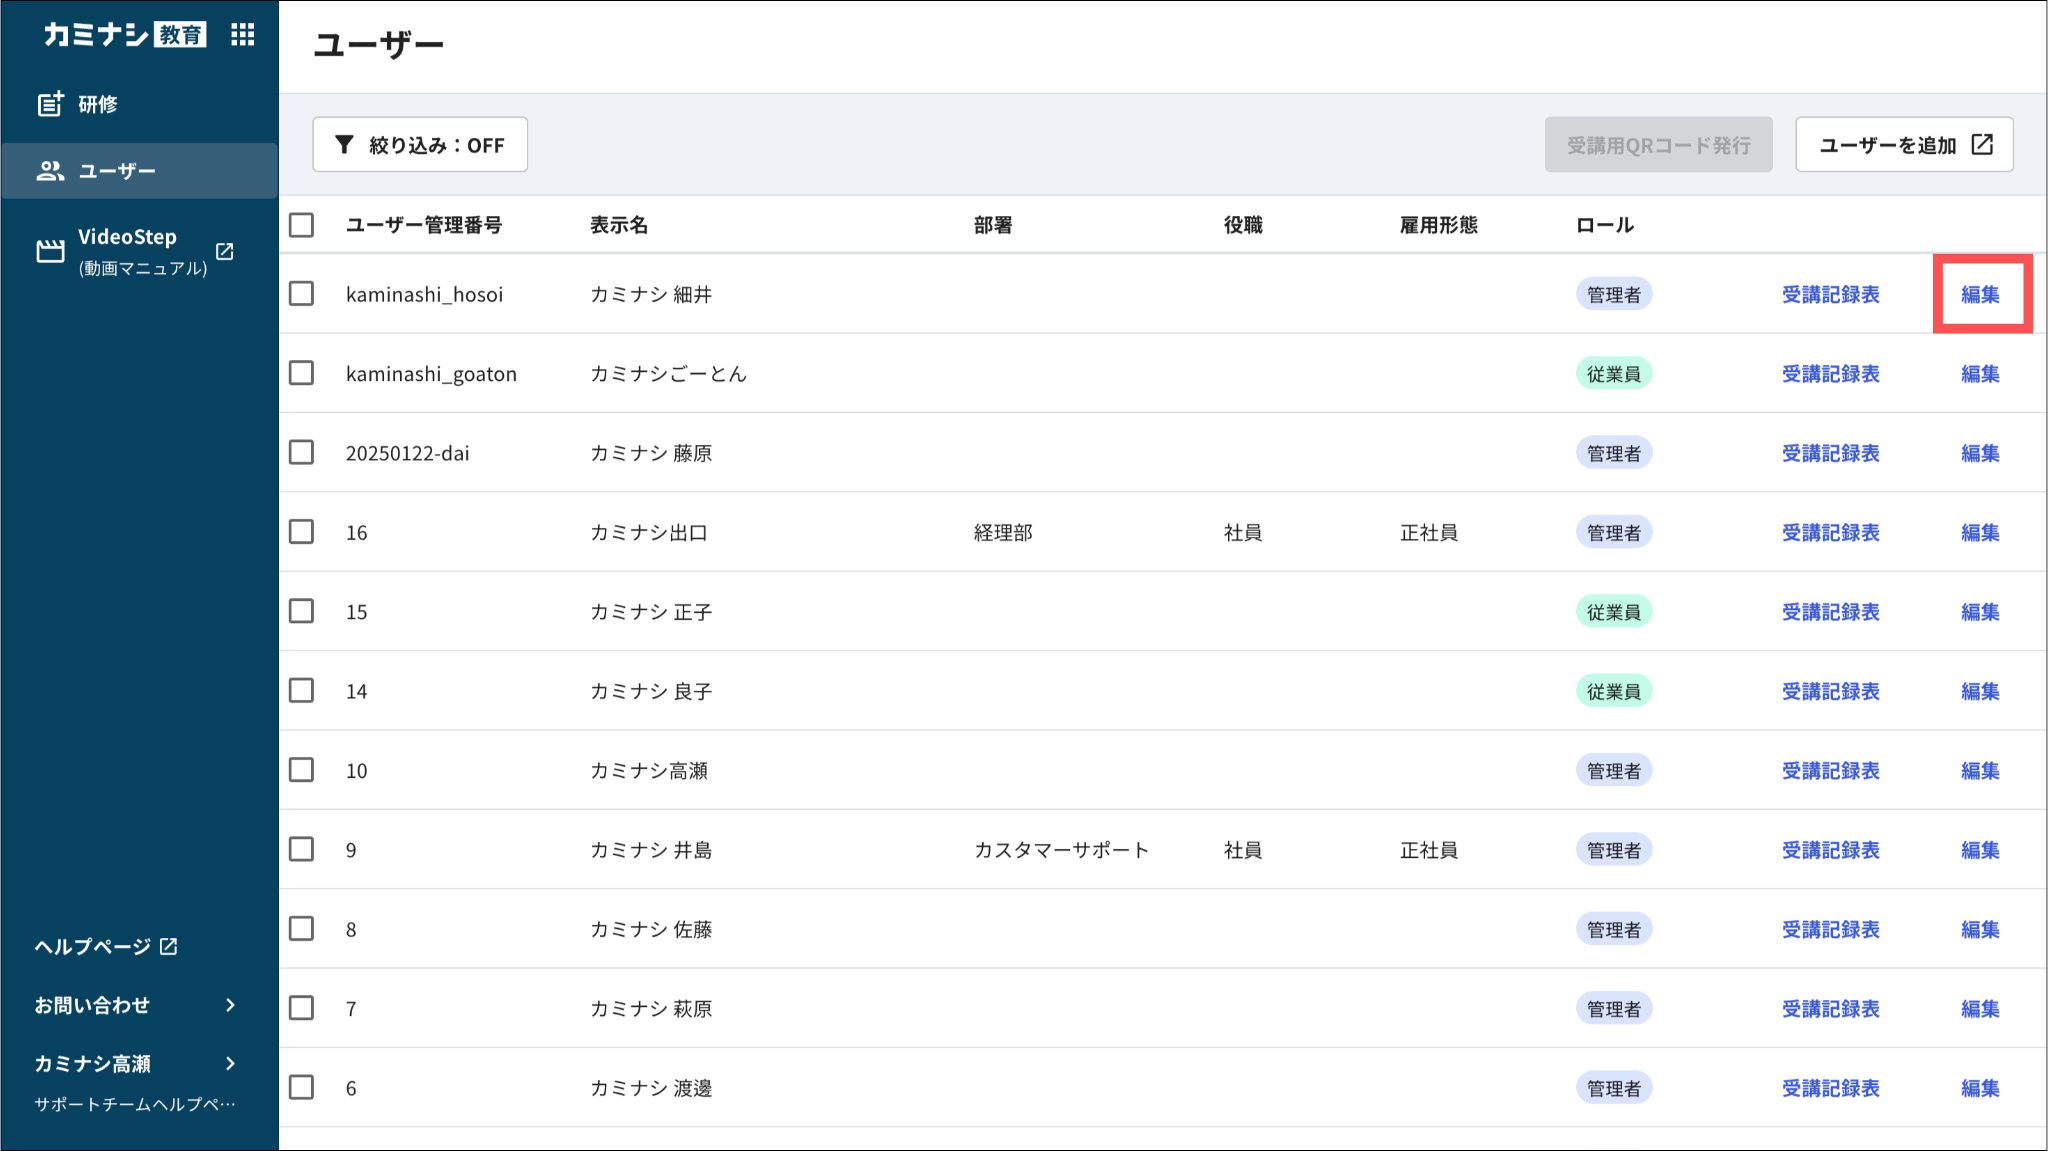Click external link icon on ユーザーを追加
Viewport: 2048px width, 1151px height.
coord(1982,145)
